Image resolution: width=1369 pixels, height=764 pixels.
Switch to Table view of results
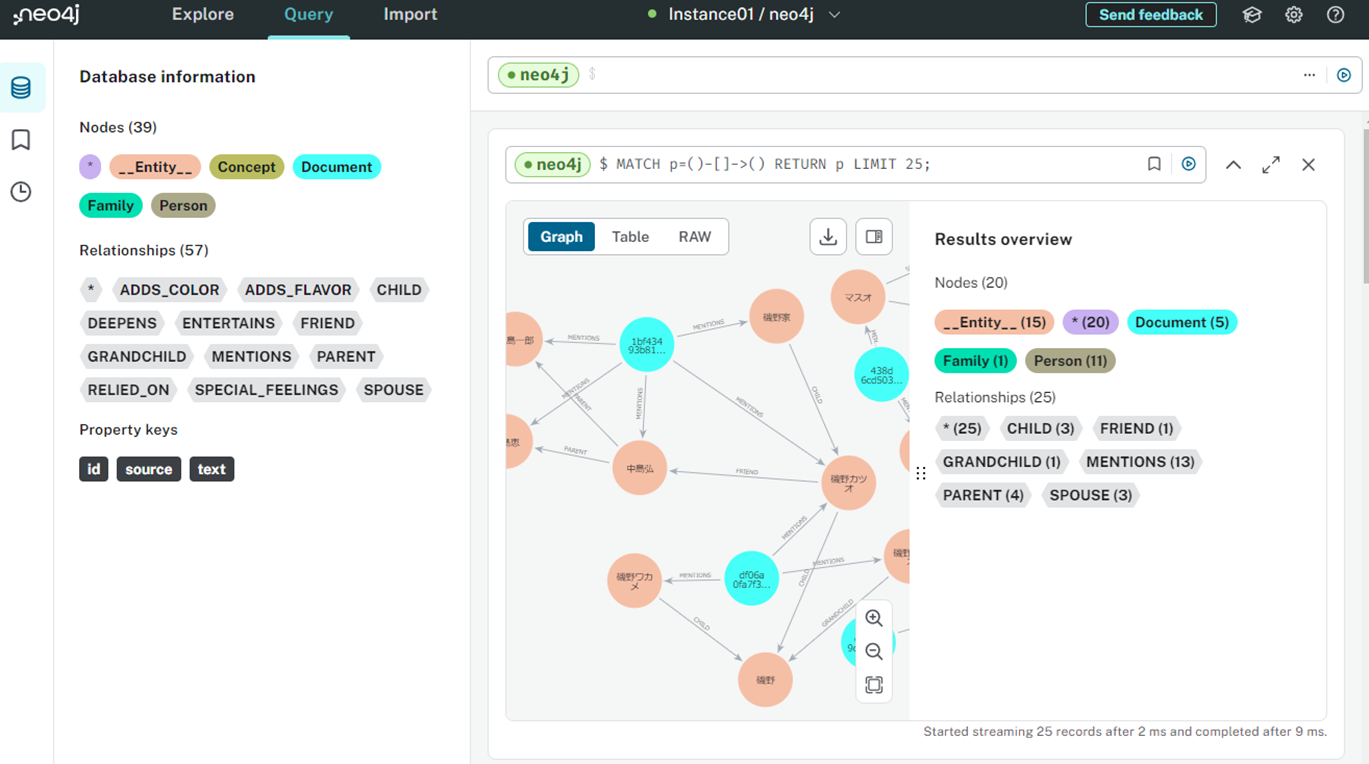(x=630, y=236)
